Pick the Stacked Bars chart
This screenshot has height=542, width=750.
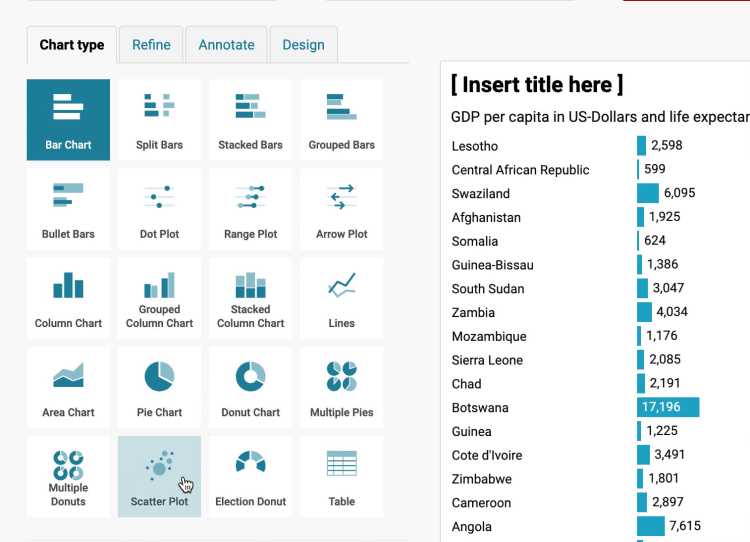[x=251, y=120]
